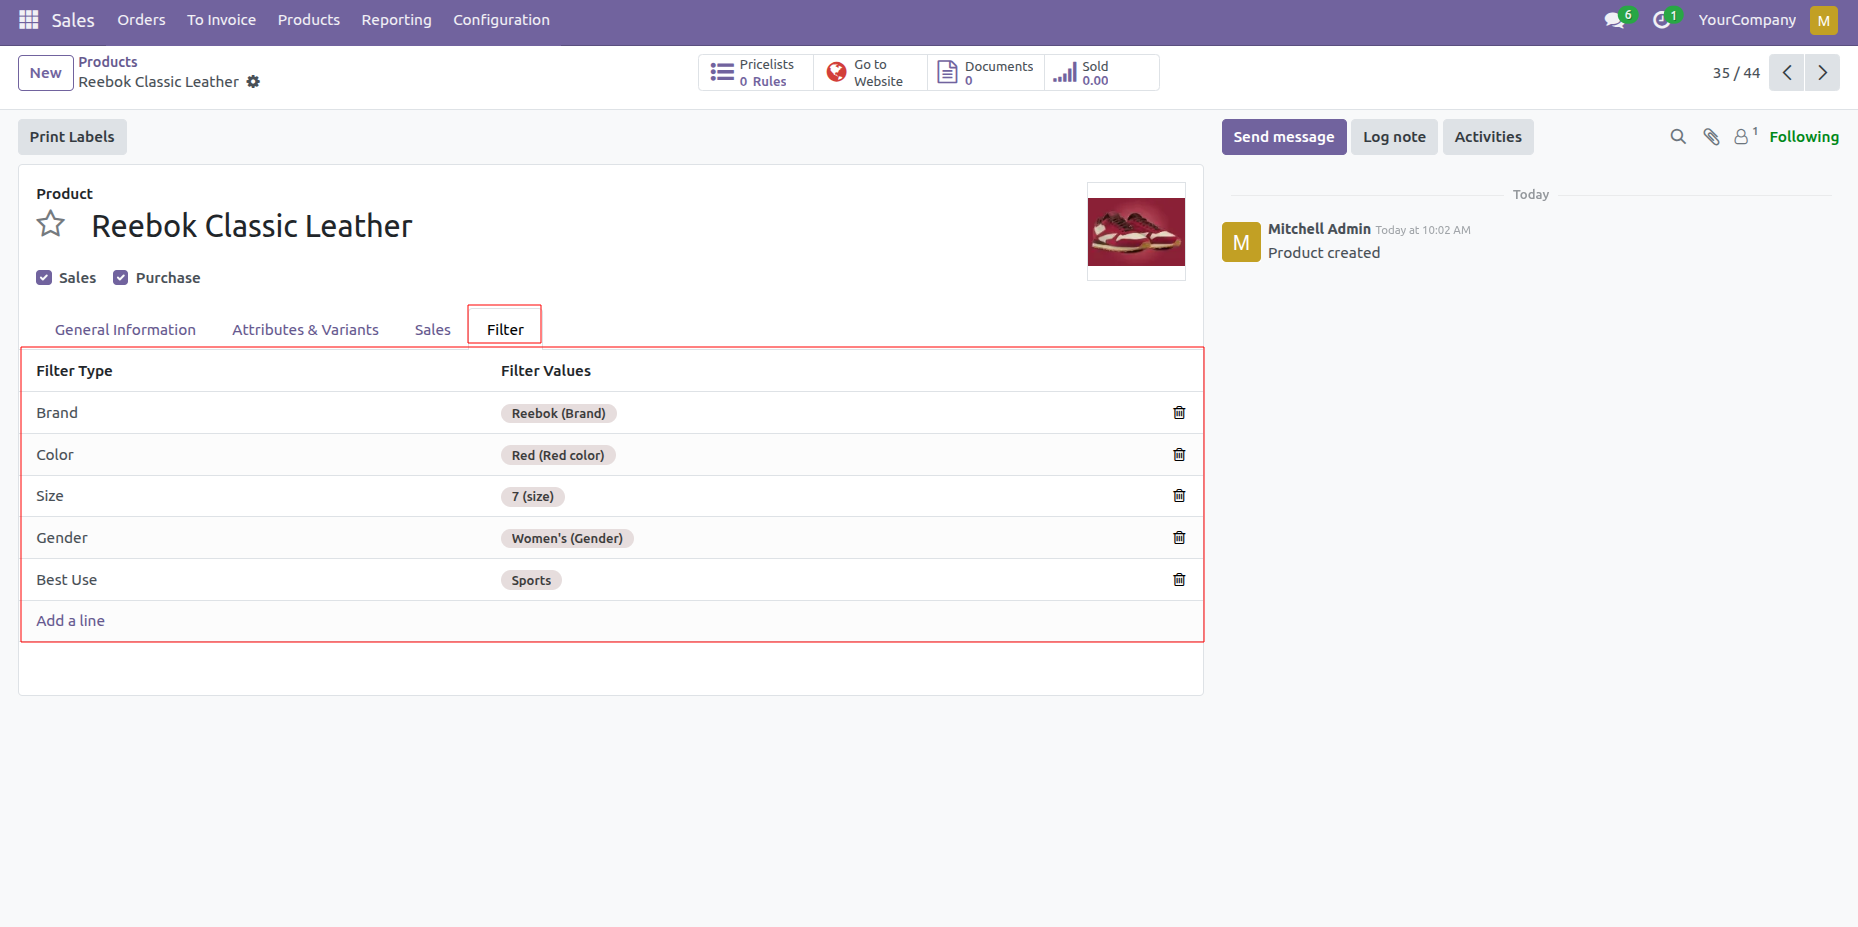Search messages with the magnifier icon
Viewport: 1858px width, 927px height.
tap(1678, 137)
